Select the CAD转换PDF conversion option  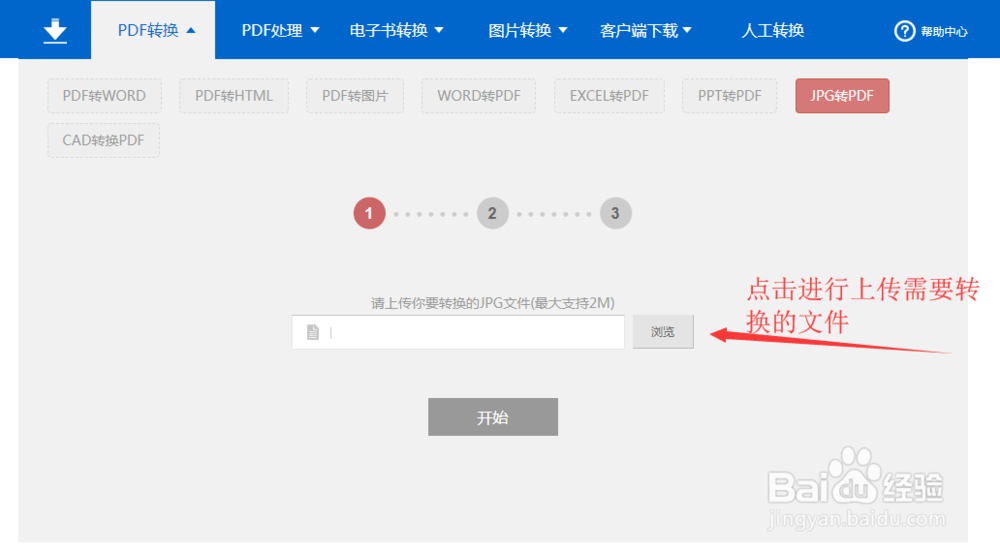[x=103, y=140]
